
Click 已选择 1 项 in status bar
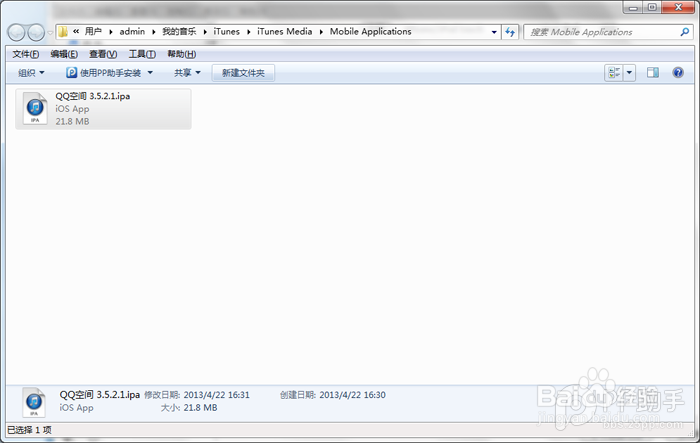point(29,430)
